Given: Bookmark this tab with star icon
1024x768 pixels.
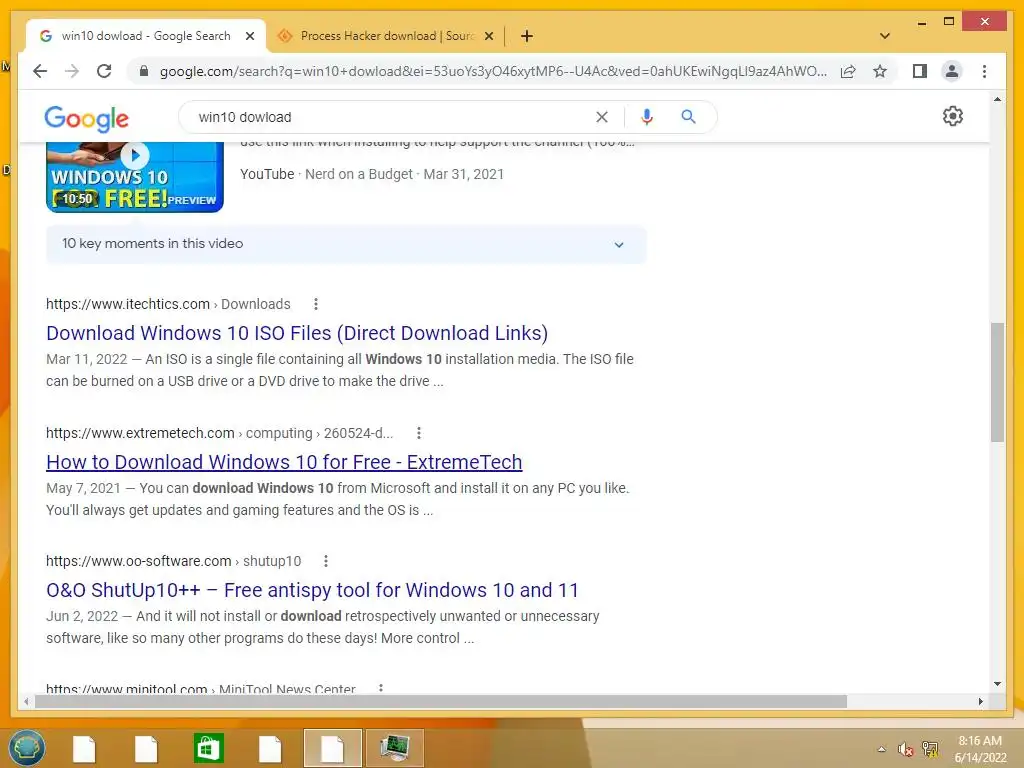Looking at the screenshot, I should [880, 71].
